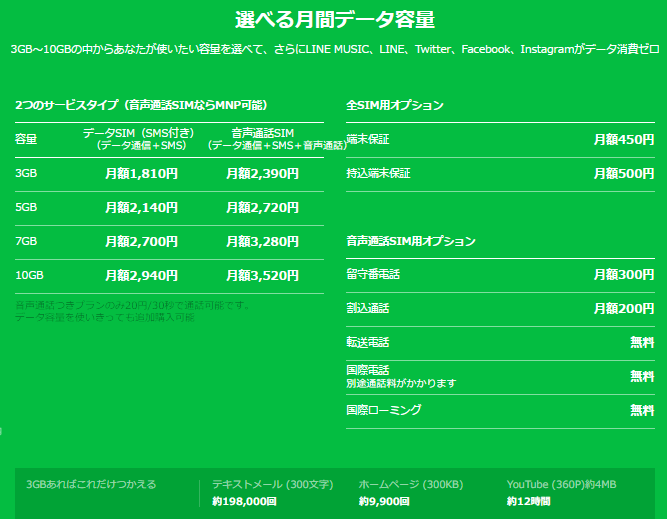Click the 国際ローミング option label
667x519 pixels.
click(x=384, y=410)
